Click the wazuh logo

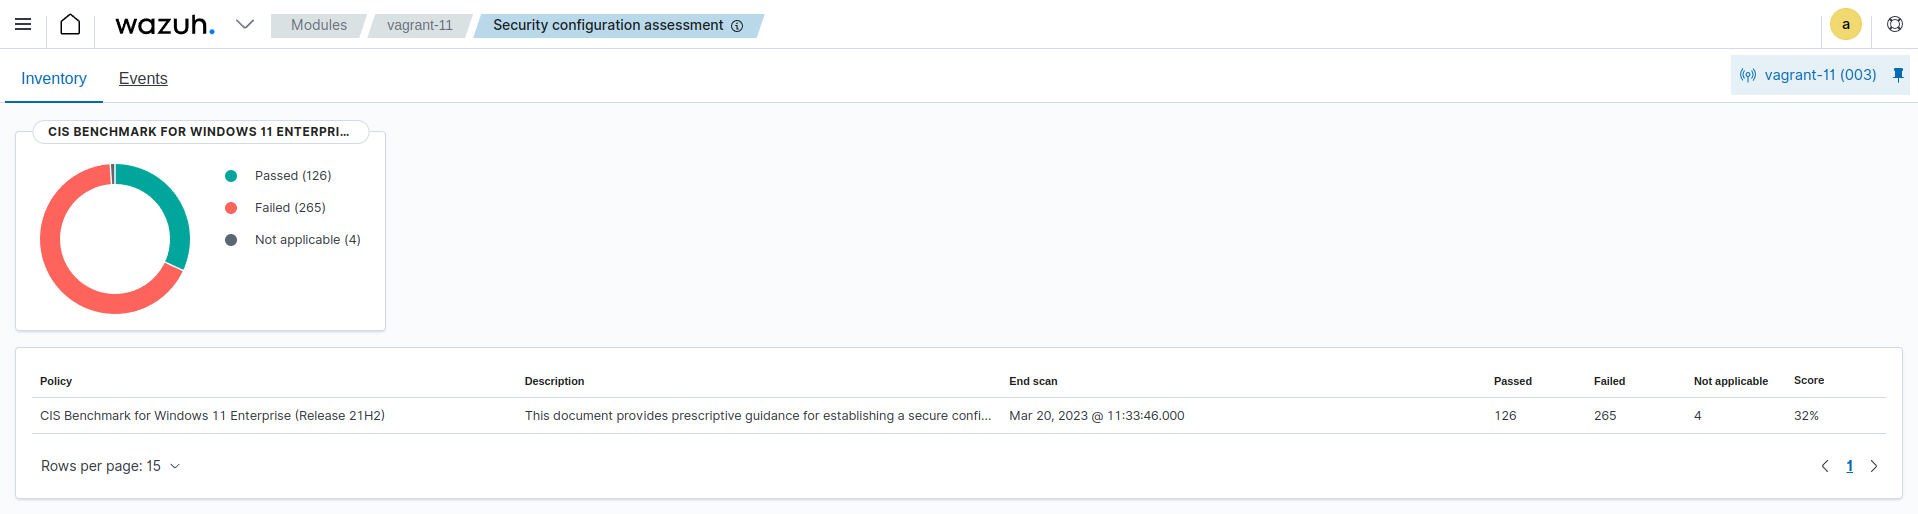[x=165, y=24]
